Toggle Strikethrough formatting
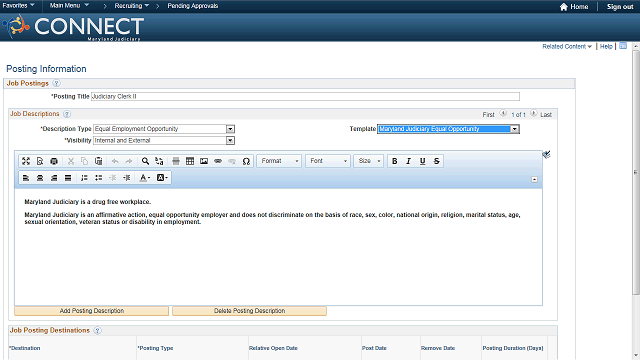Image resolution: width=640 pixels, height=360 pixels. point(436,161)
